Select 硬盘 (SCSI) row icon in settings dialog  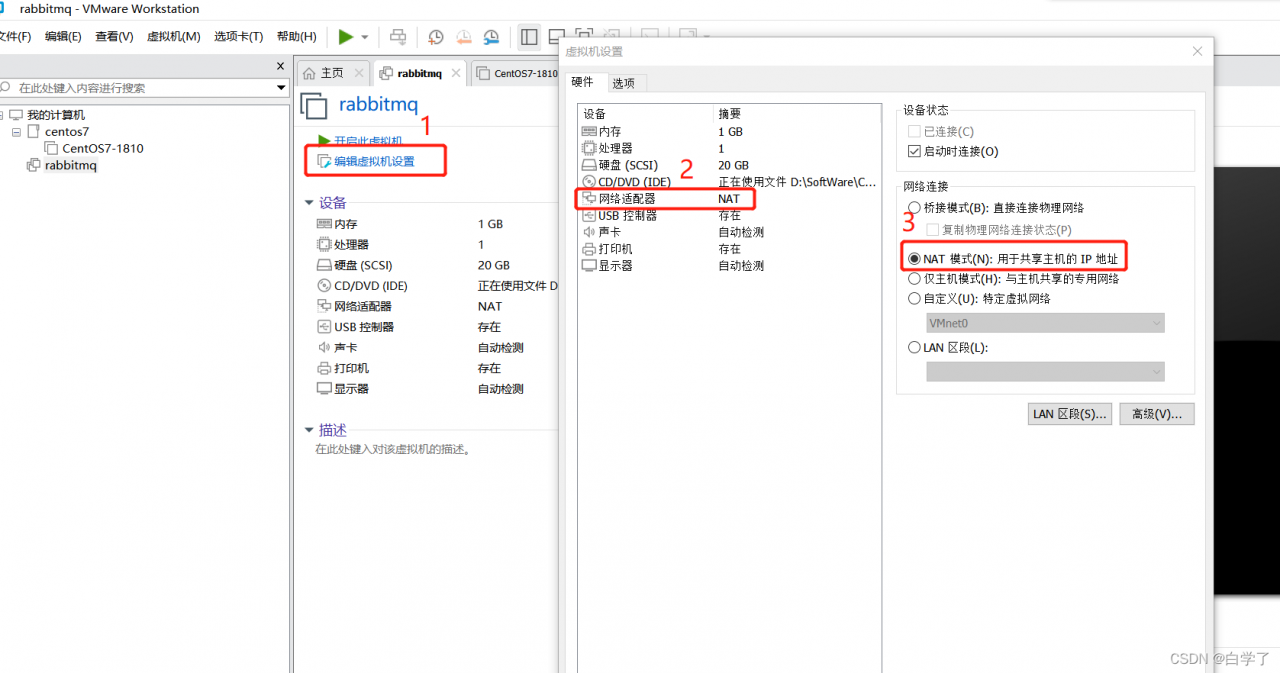589,165
